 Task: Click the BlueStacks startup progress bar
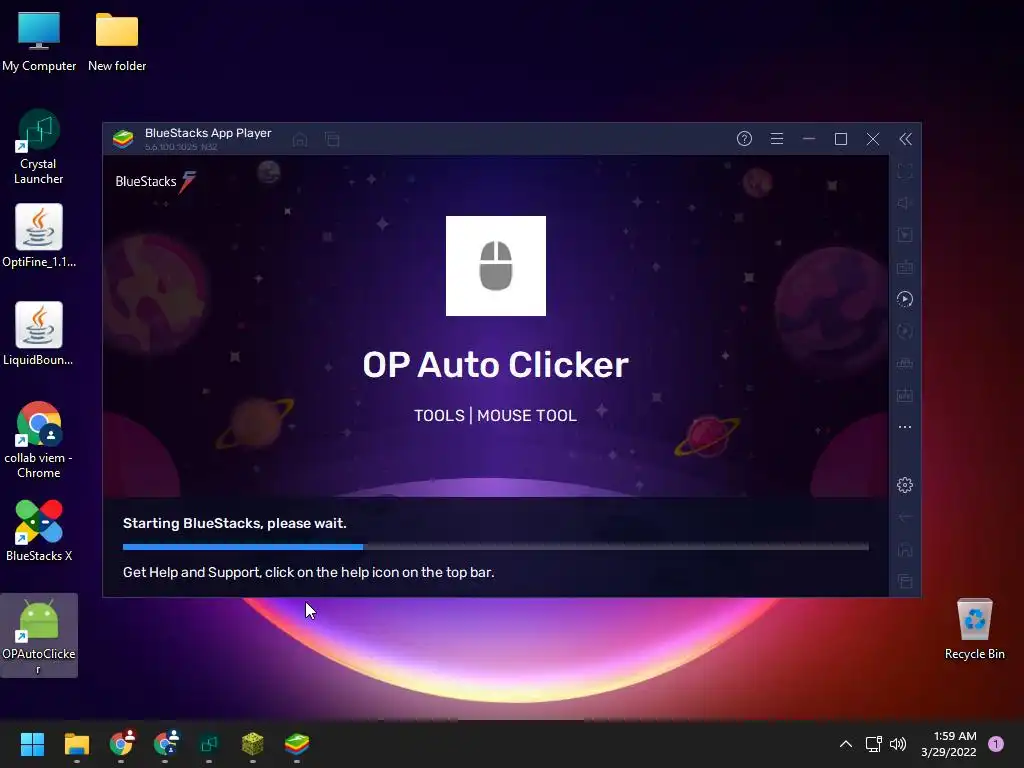pyautogui.click(x=496, y=547)
